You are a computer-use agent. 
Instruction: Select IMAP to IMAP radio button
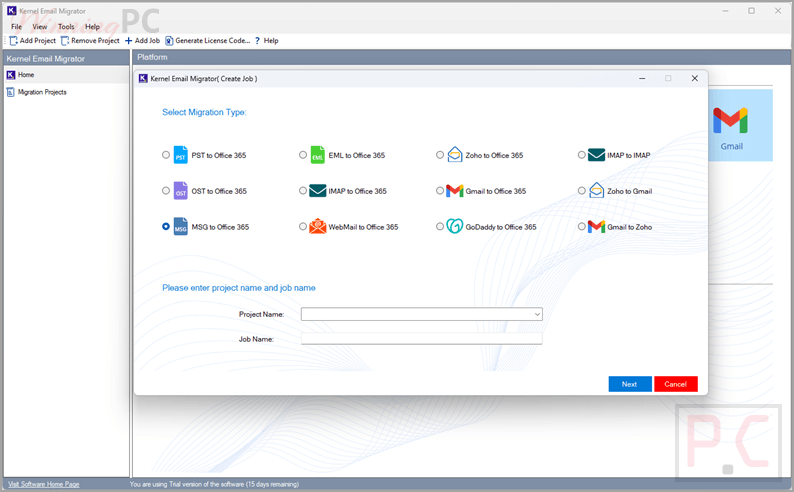582,155
